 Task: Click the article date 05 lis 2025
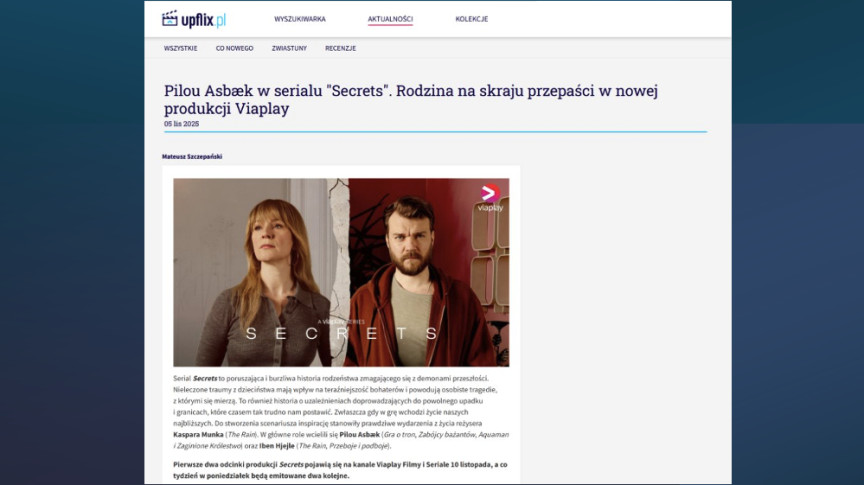[x=181, y=123]
